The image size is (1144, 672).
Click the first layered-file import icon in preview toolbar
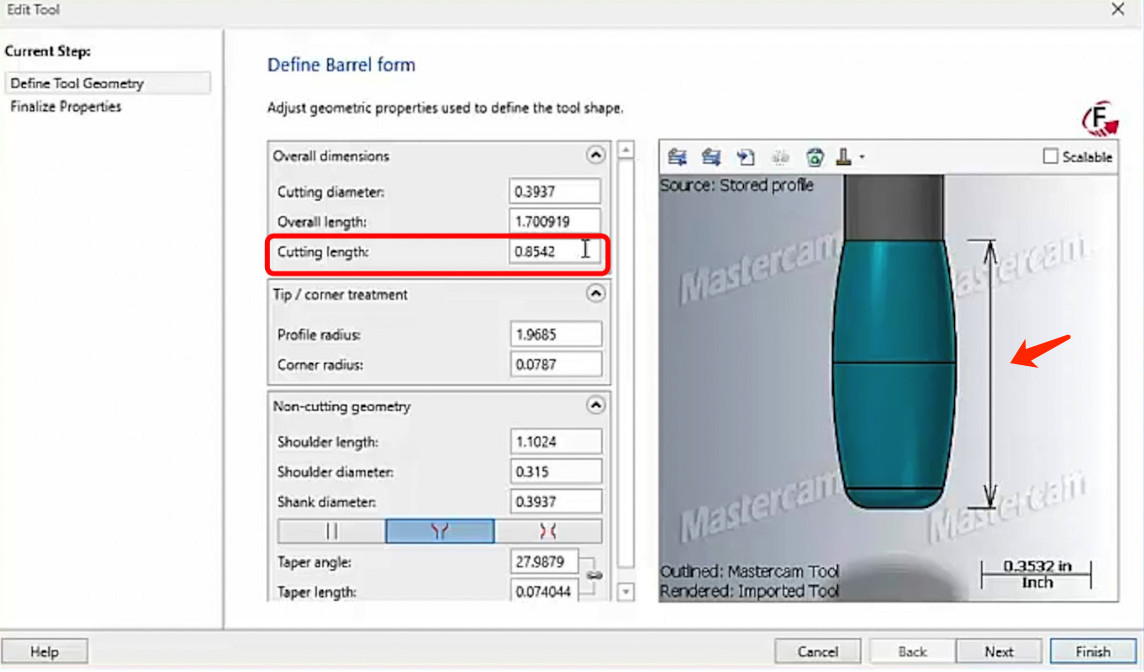pyautogui.click(x=677, y=157)
